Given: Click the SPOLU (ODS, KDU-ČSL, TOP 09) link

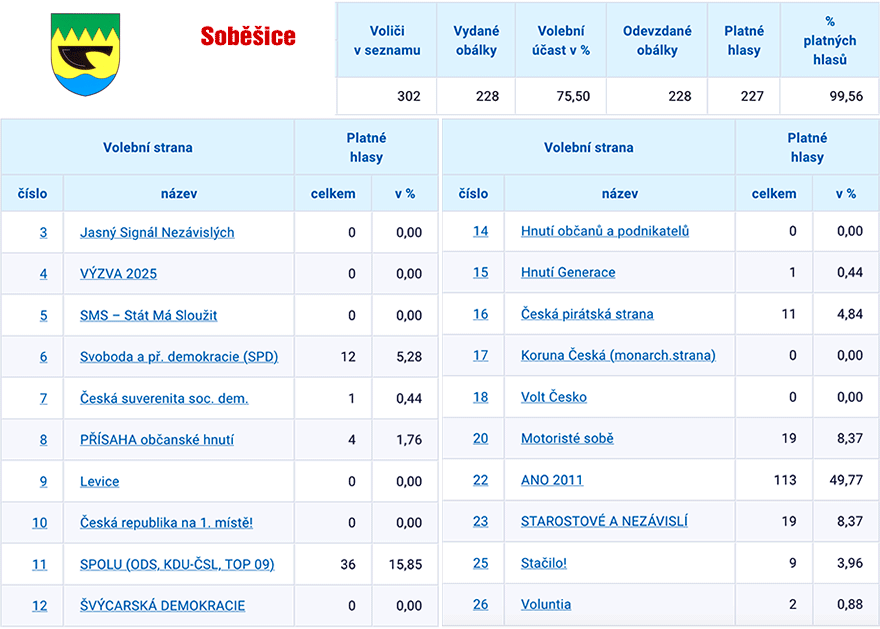Looking at the screenshot, I should coord(177,565).
